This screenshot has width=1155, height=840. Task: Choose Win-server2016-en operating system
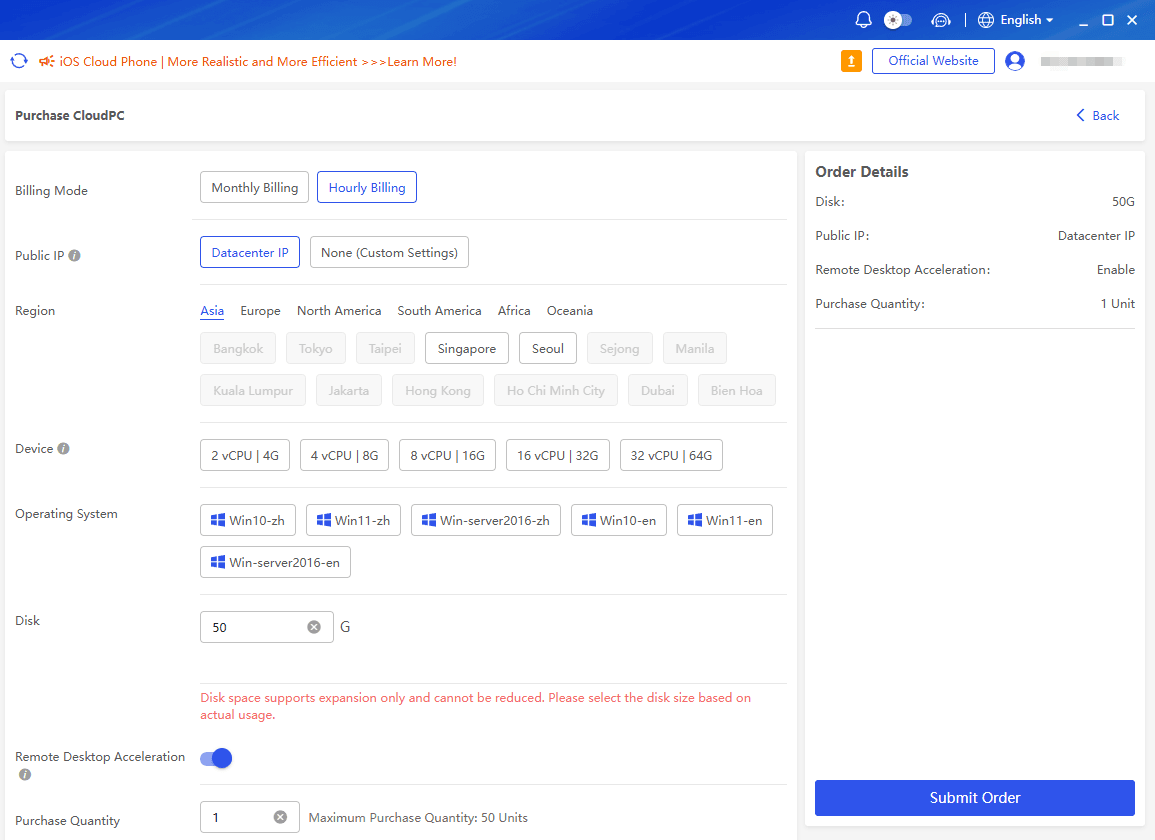pos(275,562)
